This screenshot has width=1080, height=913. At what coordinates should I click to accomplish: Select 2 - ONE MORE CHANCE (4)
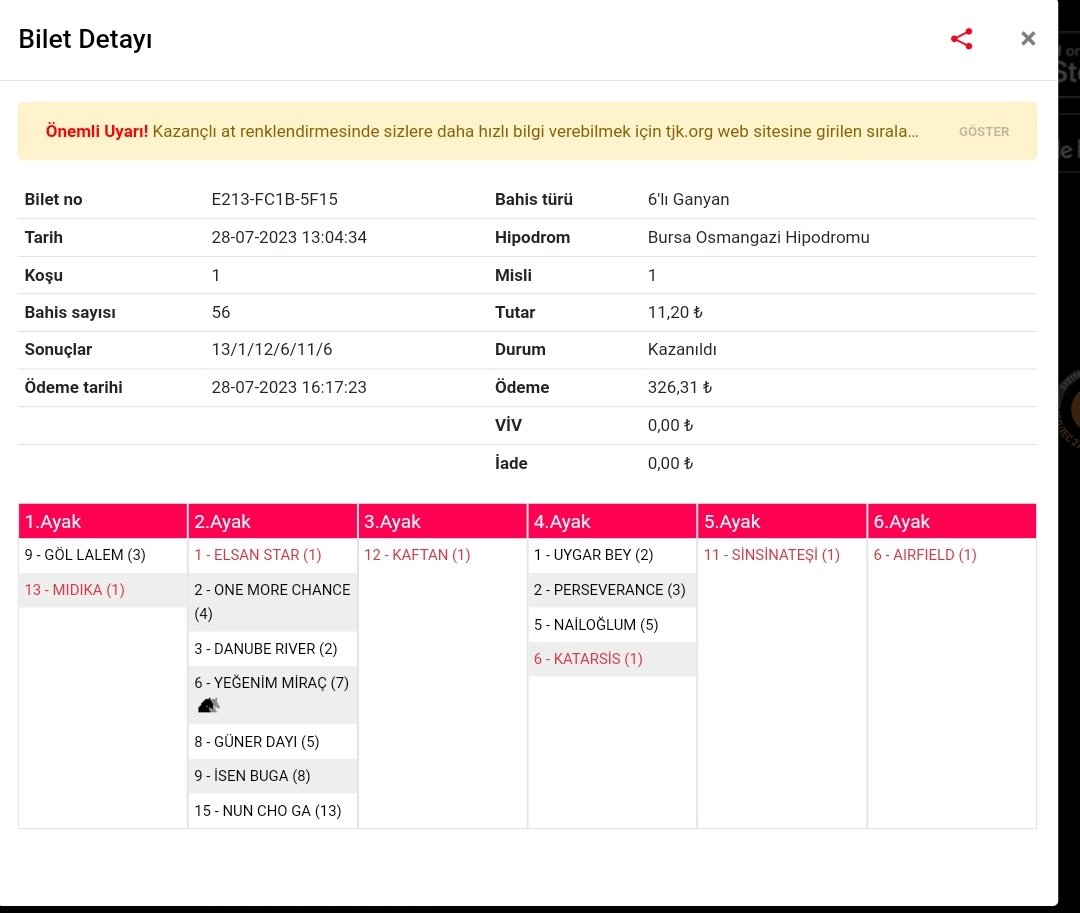pyautogui.click(x=272, y=602)
